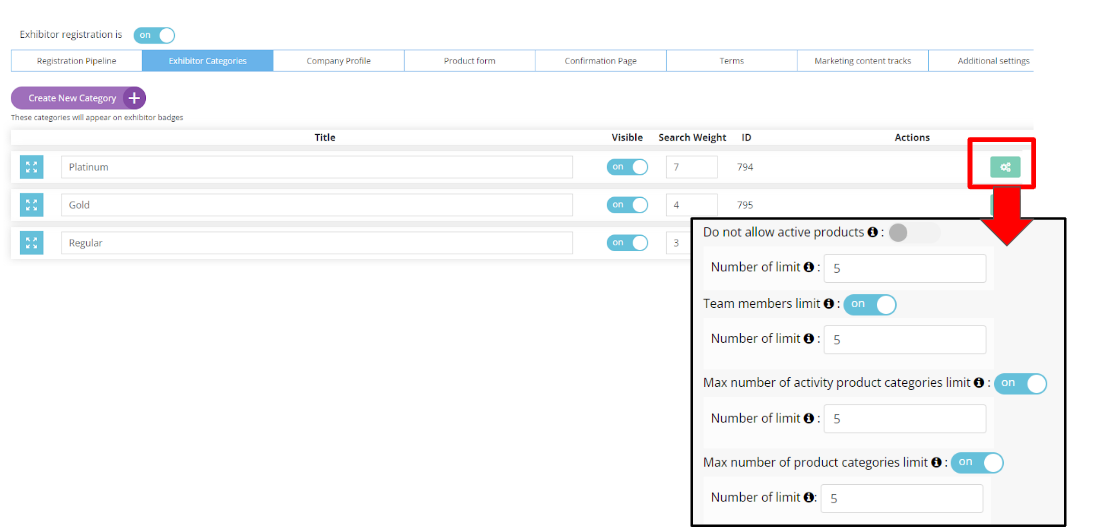Click Number of limit field under product categories limit

click(902, 499)
